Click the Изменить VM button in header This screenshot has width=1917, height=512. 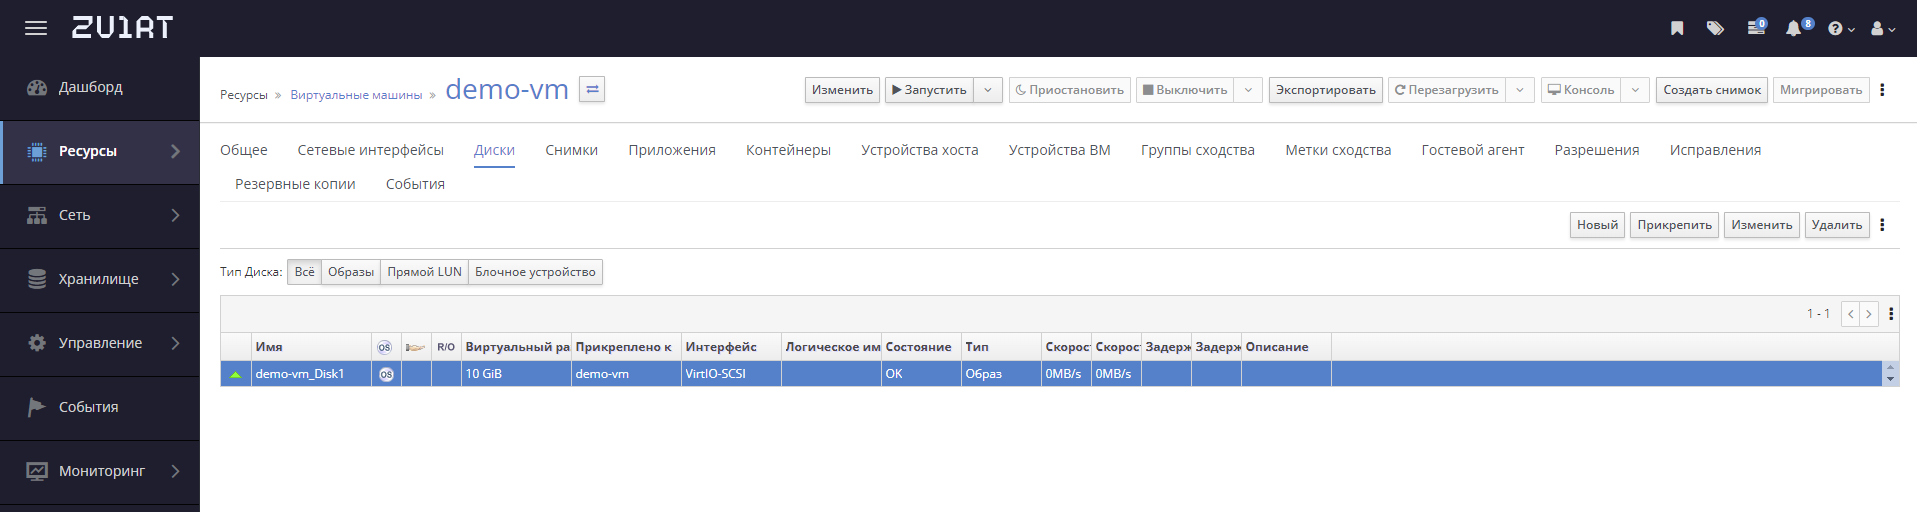tap(842, 90)
